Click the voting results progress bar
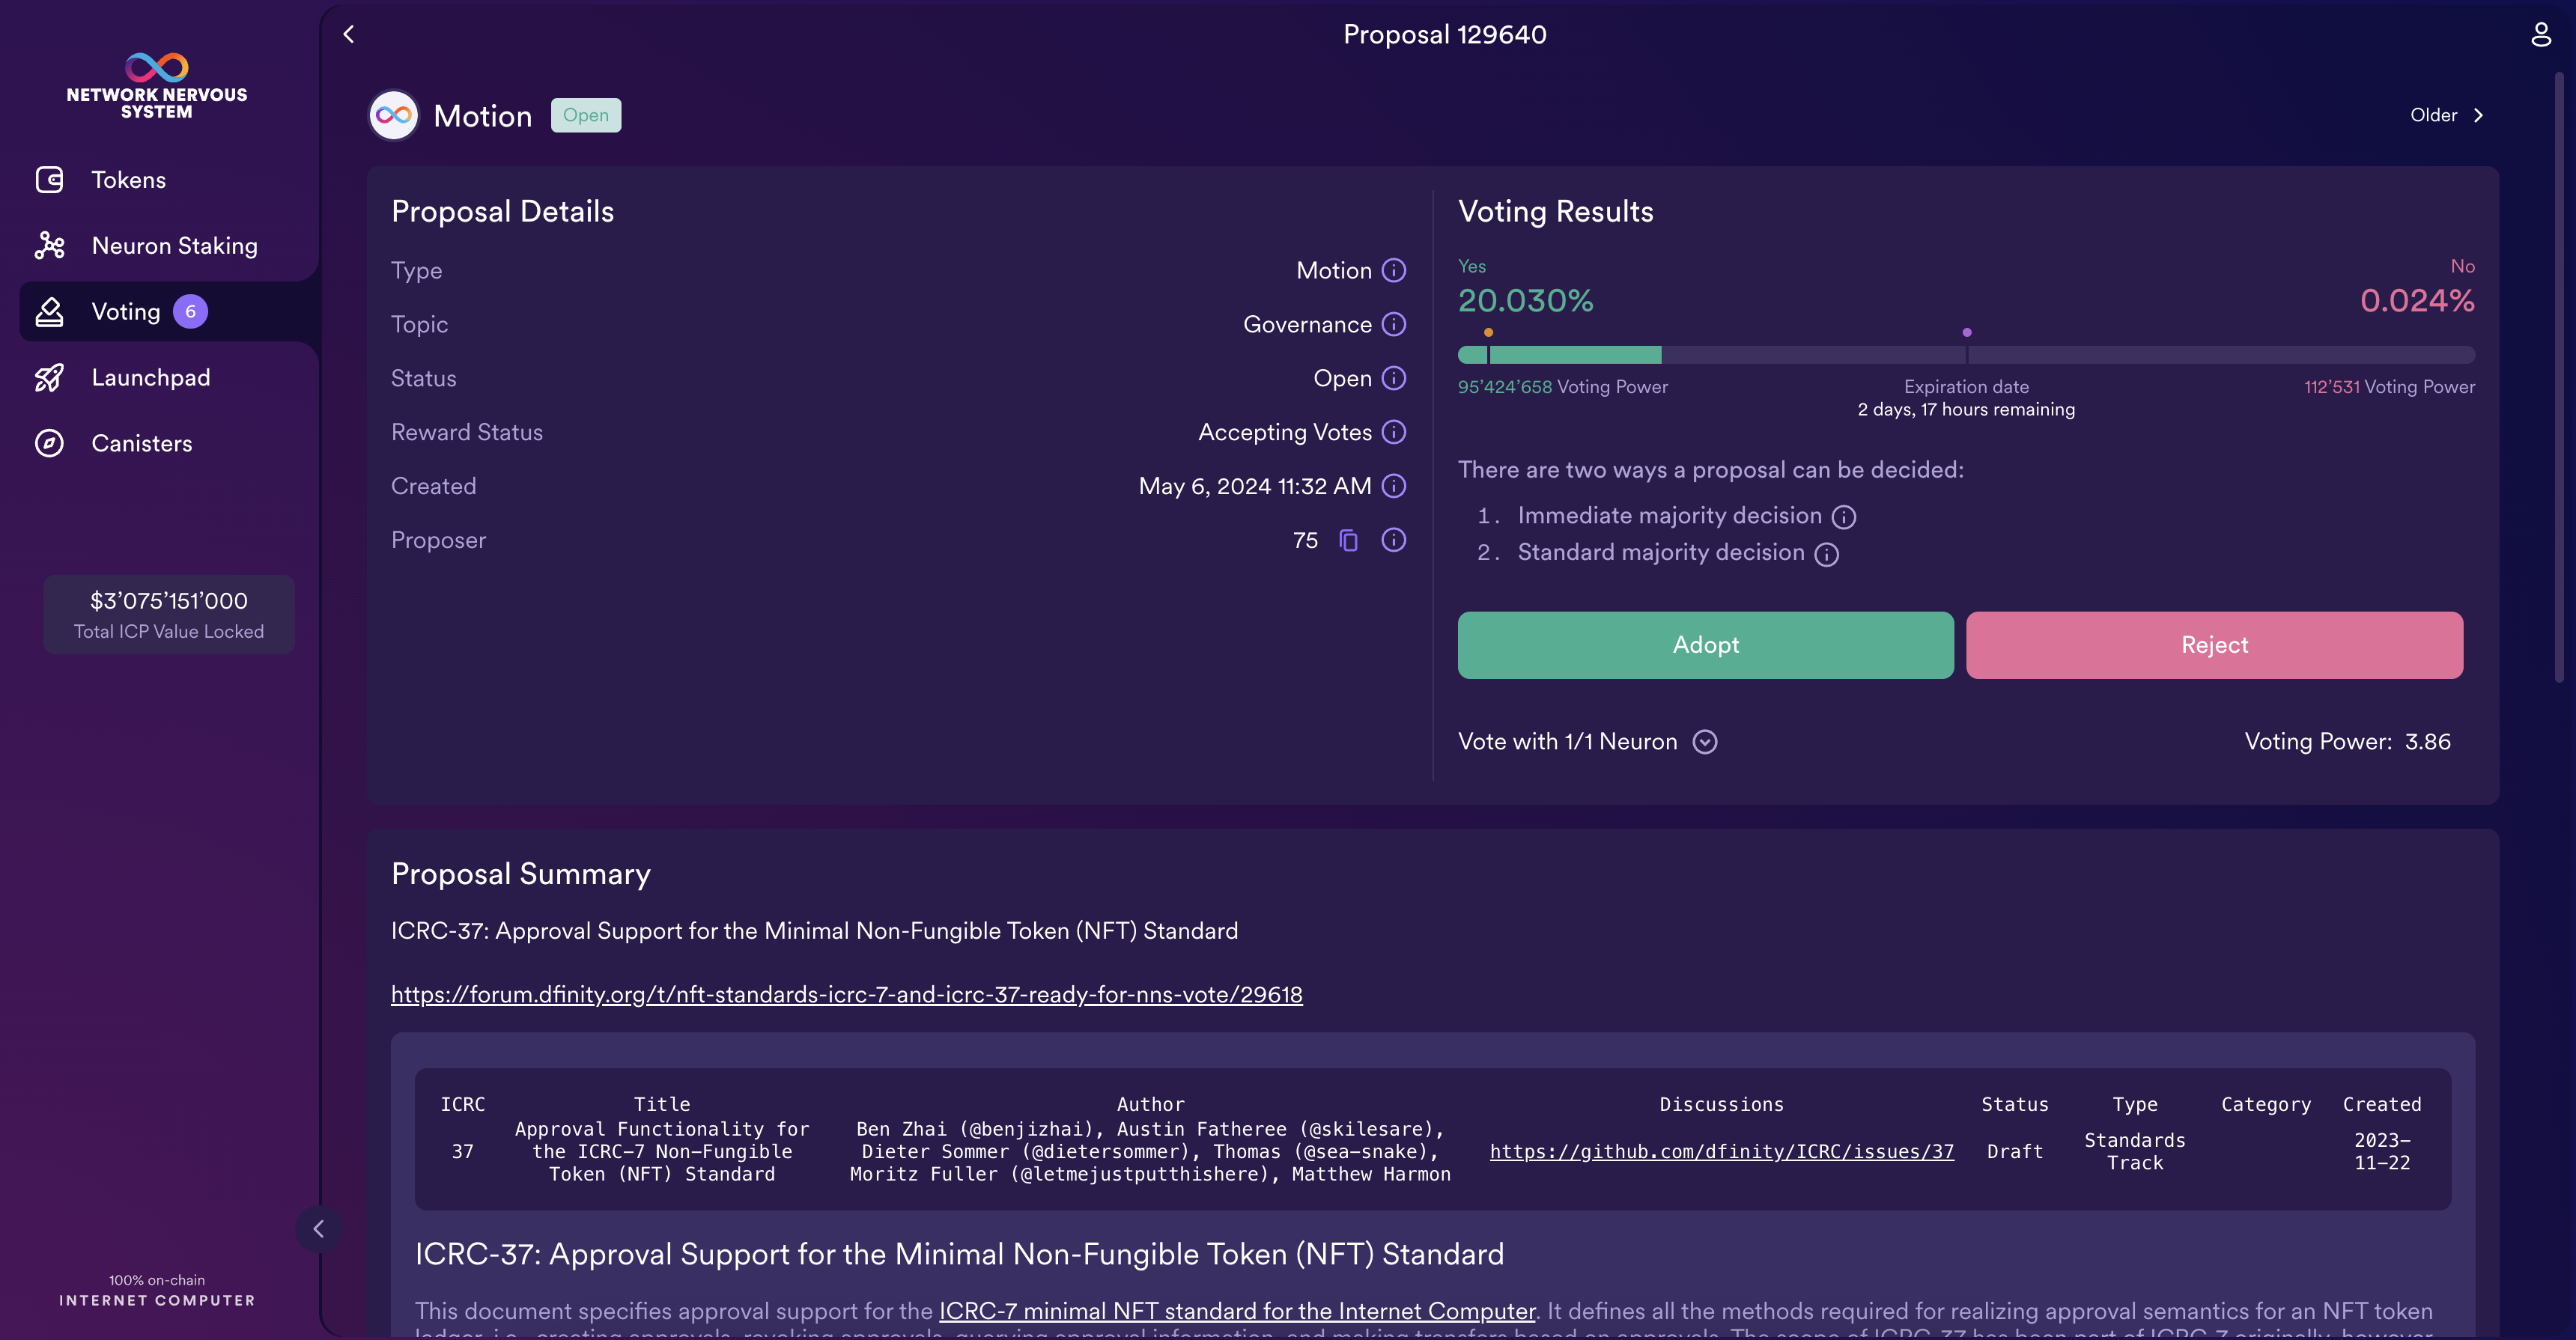 1965,355
